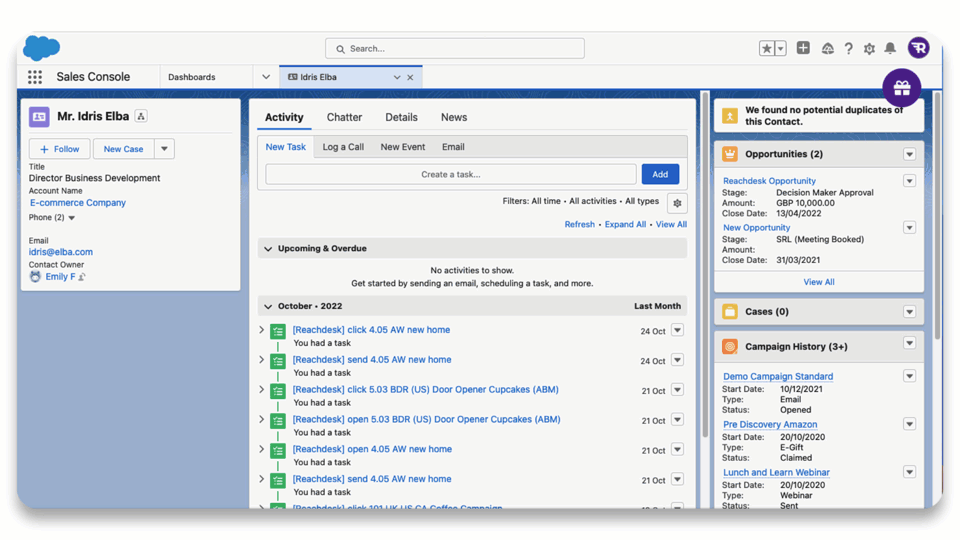Viewport: 960px width, 540px height.
Task: Close the Idris Elba workspace tab
Action: 410,77
